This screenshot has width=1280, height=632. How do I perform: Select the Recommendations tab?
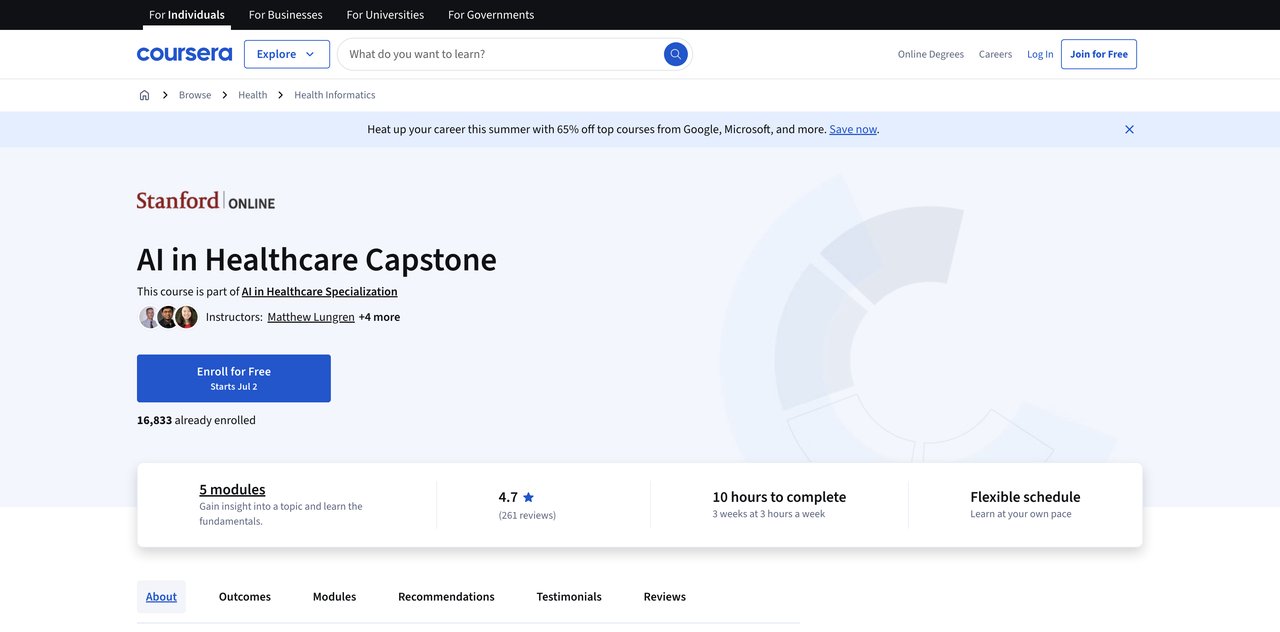coord(446,596)
